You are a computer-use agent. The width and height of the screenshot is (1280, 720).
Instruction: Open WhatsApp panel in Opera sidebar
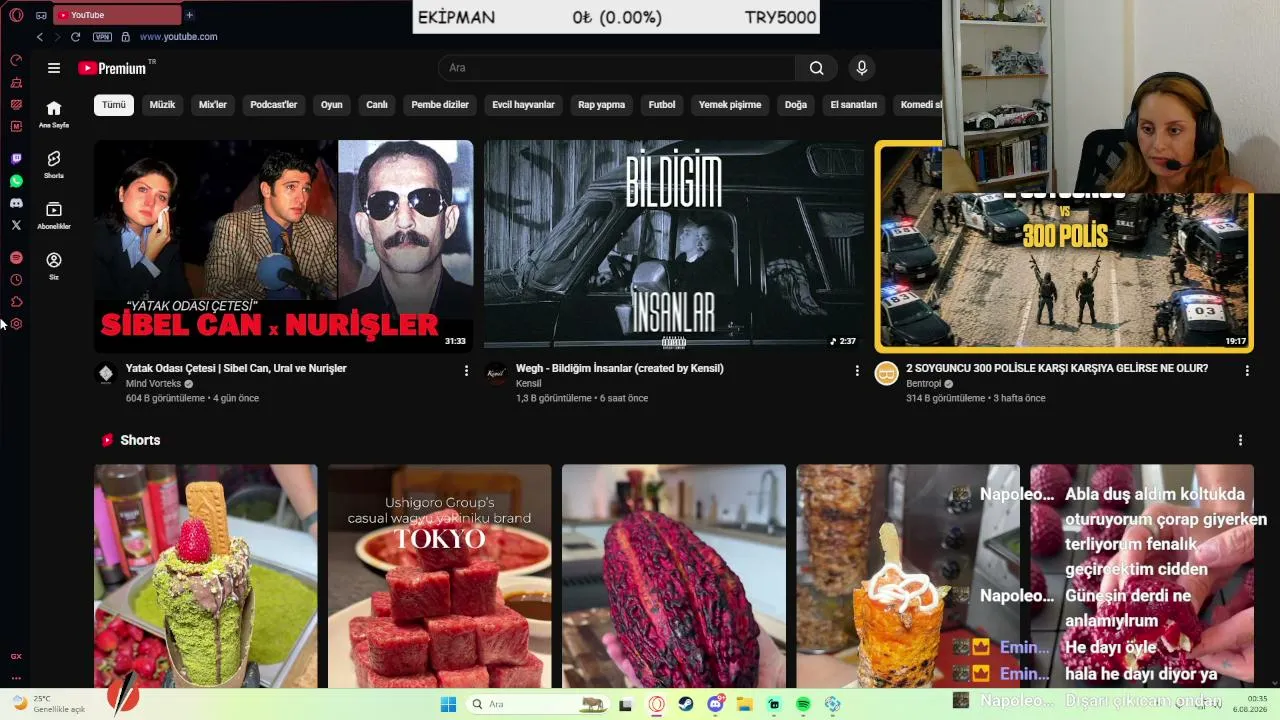pos(16,181)
